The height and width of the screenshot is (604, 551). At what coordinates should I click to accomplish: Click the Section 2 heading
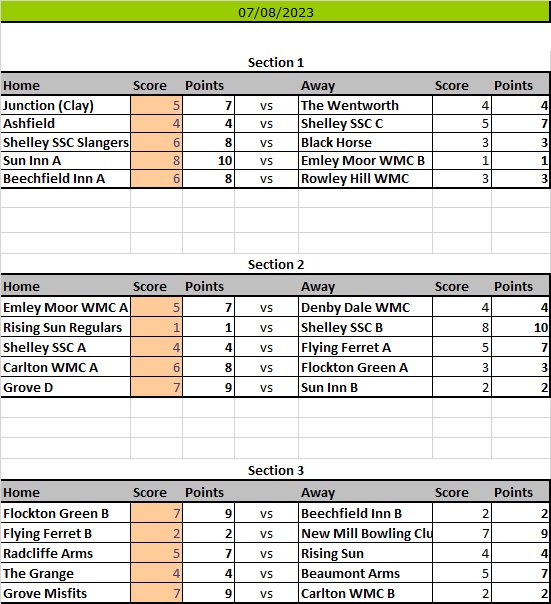coord(276,264)
